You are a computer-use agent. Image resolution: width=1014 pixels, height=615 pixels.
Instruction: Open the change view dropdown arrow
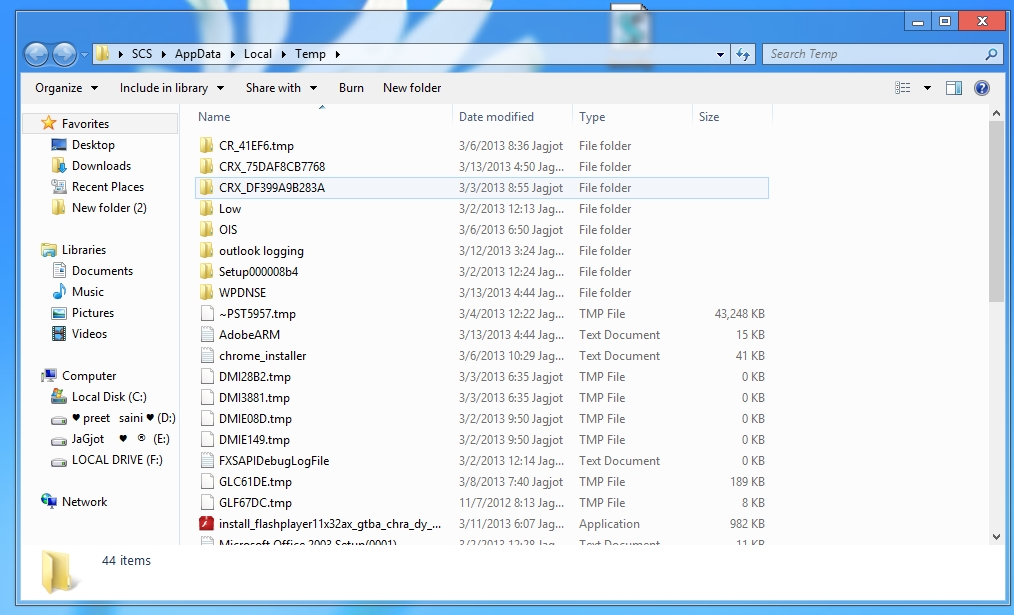point(925,88)
